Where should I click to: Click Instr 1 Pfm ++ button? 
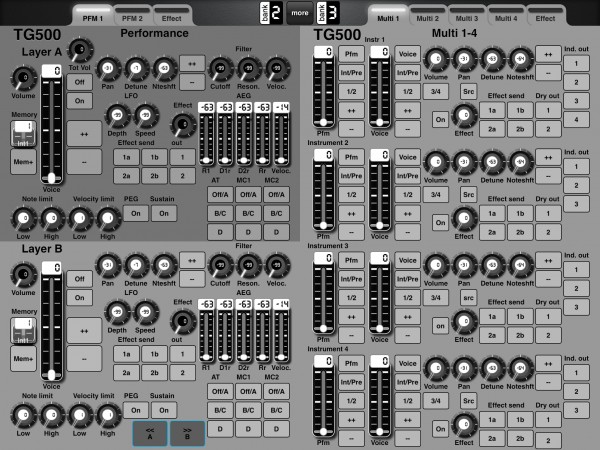pyautogui.click(x=351, y=111)
